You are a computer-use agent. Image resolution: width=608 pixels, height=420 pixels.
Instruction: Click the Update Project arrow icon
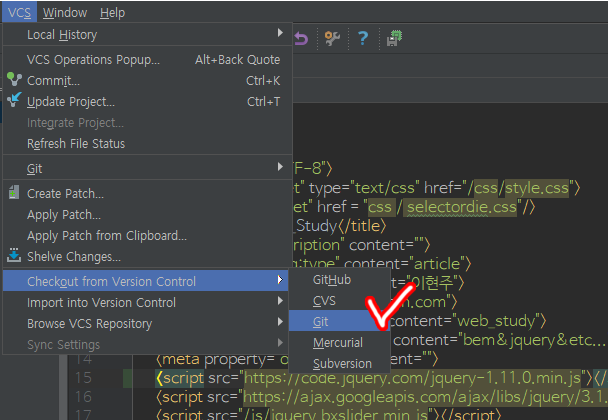pyautogui.click(x=14, y=100)
